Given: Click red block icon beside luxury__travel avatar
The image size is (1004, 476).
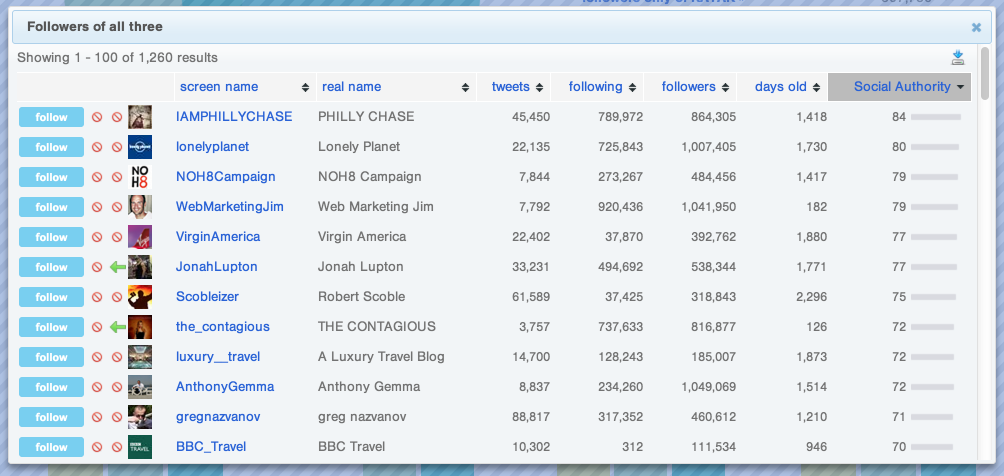Looking at the screenshot, I should [117, 357].
